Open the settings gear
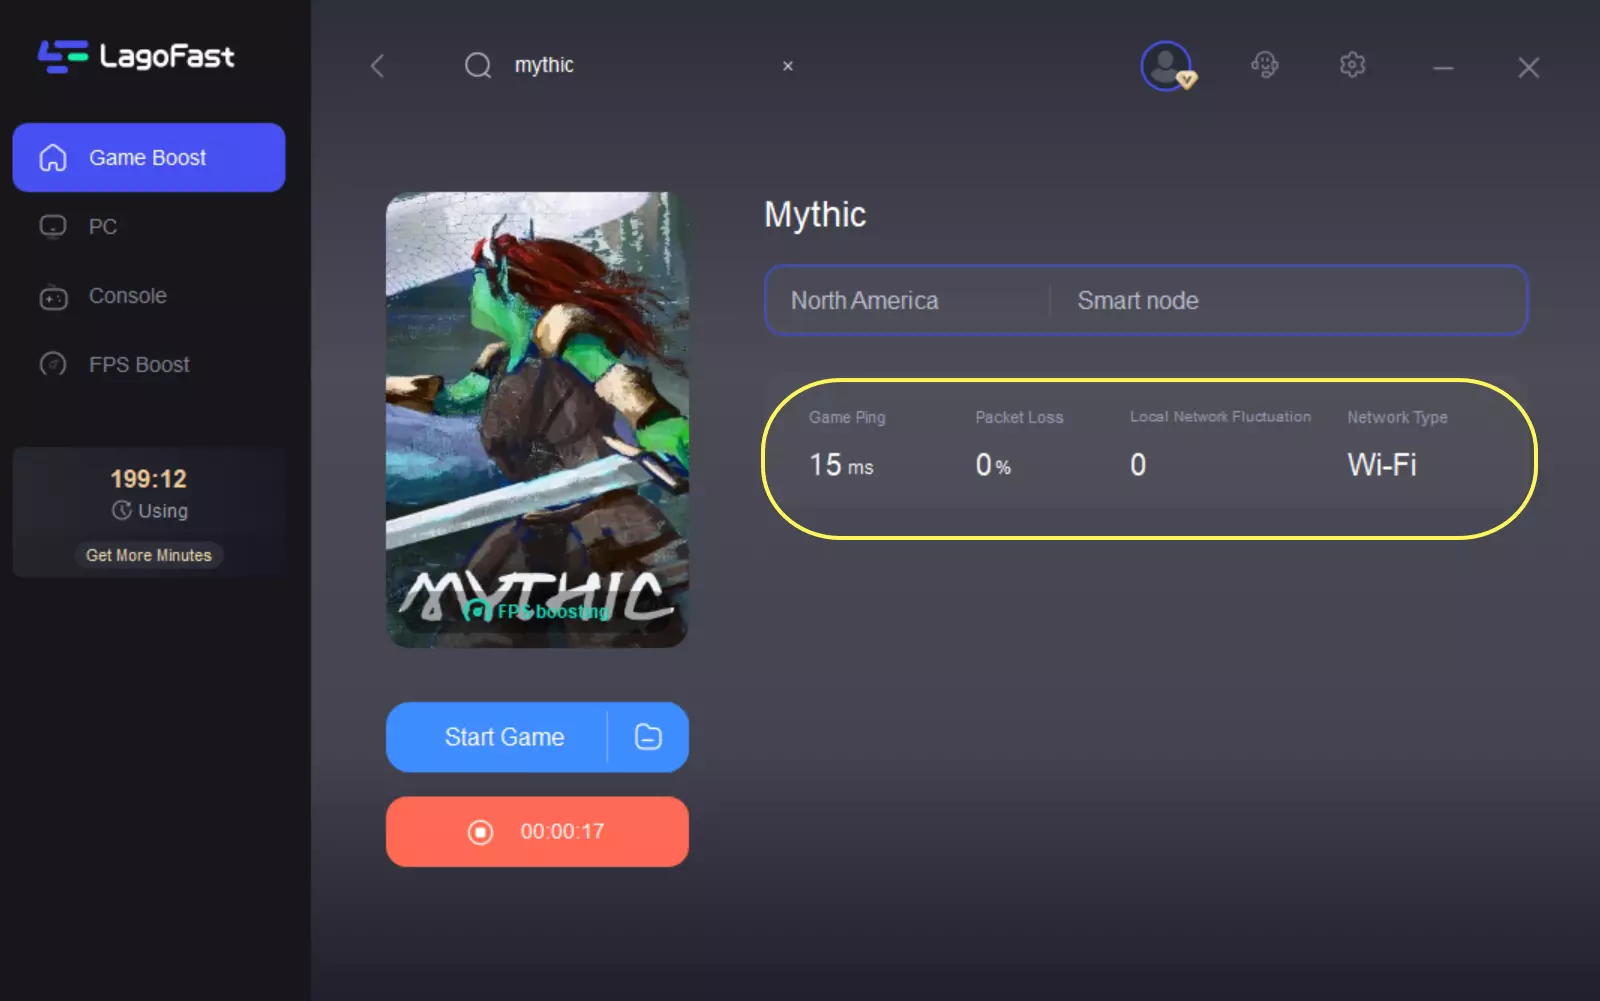The image size is (1600, 1001). tap(1352, 66)
